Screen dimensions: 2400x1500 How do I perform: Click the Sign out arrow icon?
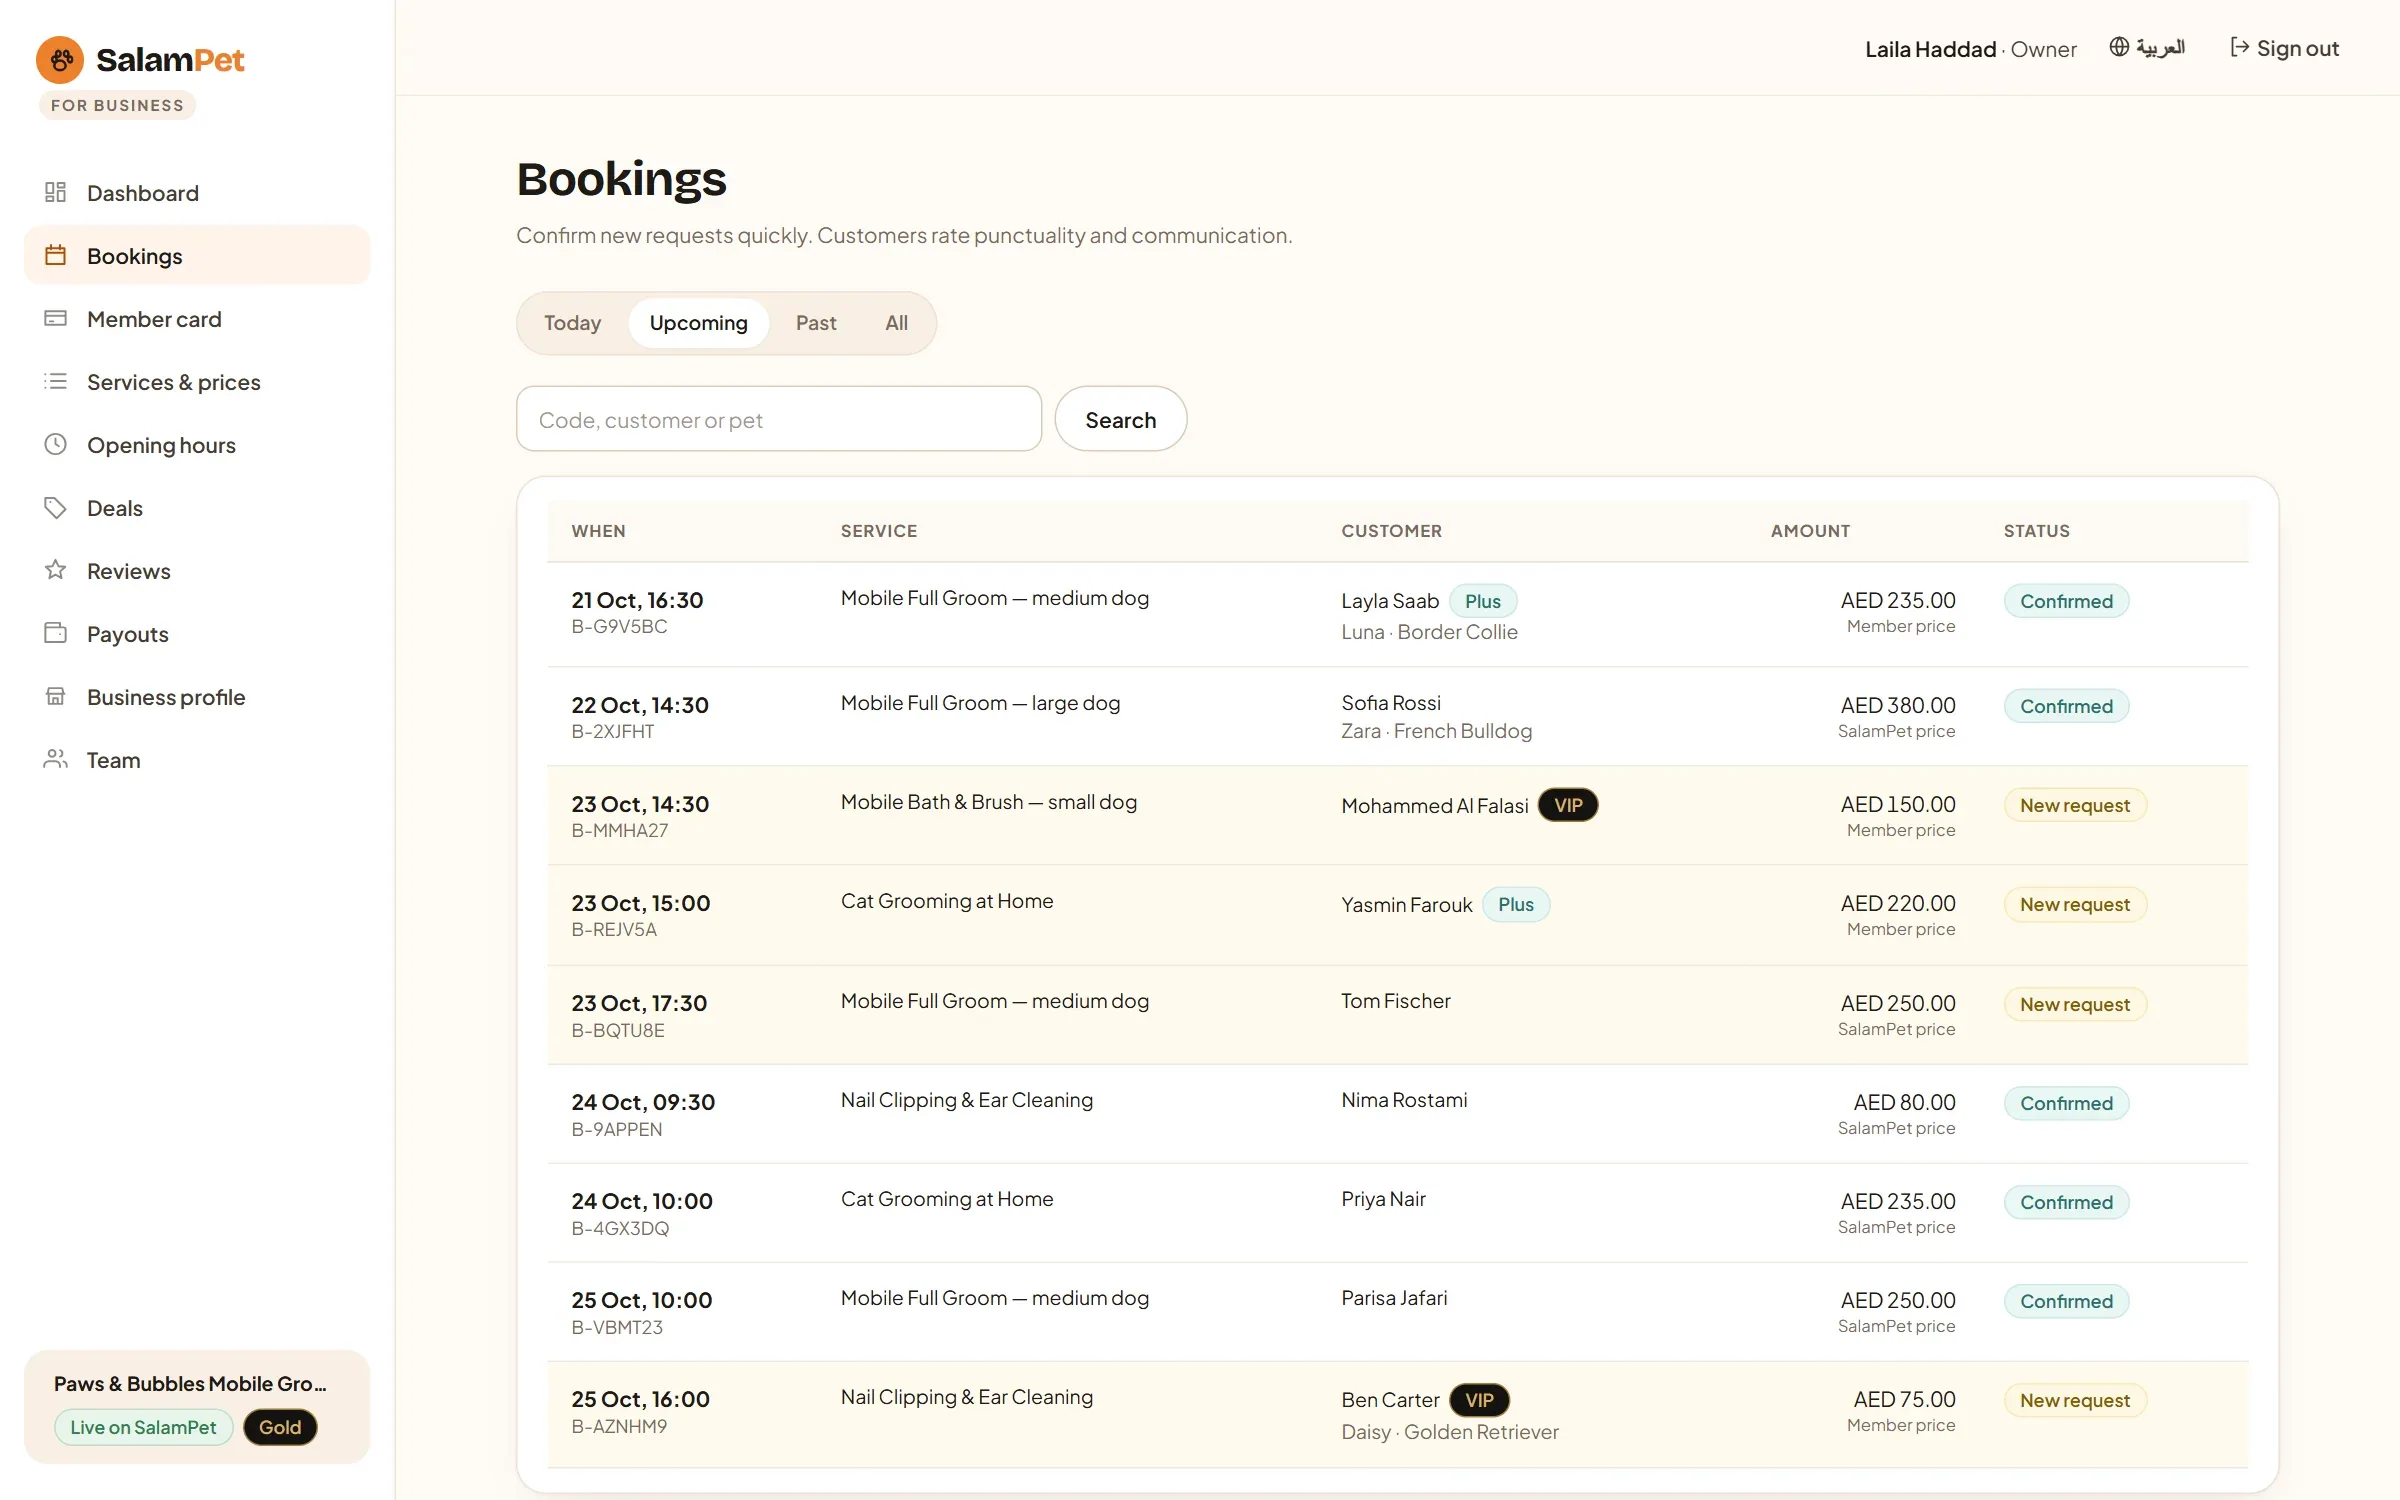click(2239, 47)
